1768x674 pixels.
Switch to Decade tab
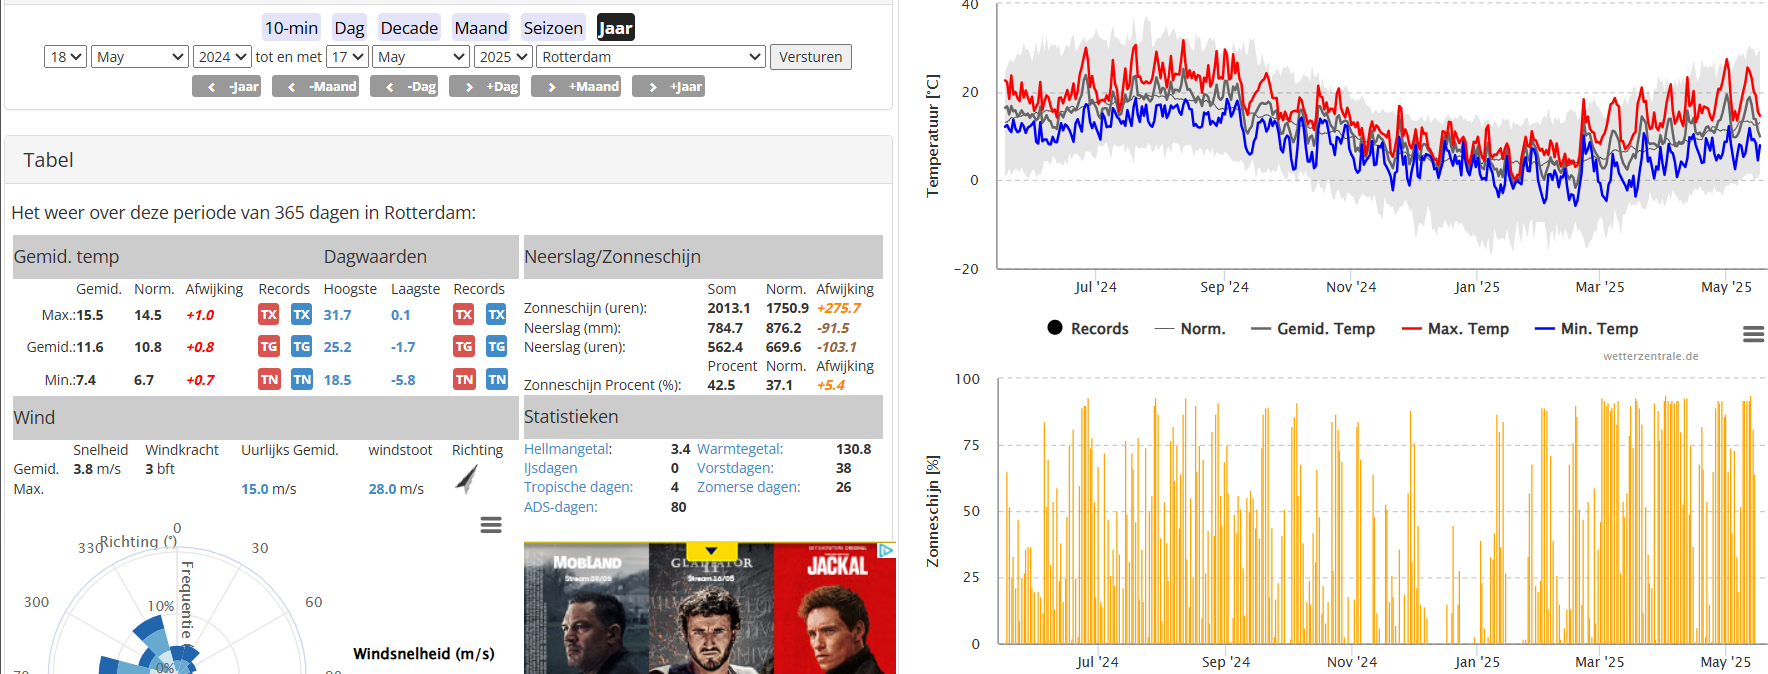[x=409, y=28]
